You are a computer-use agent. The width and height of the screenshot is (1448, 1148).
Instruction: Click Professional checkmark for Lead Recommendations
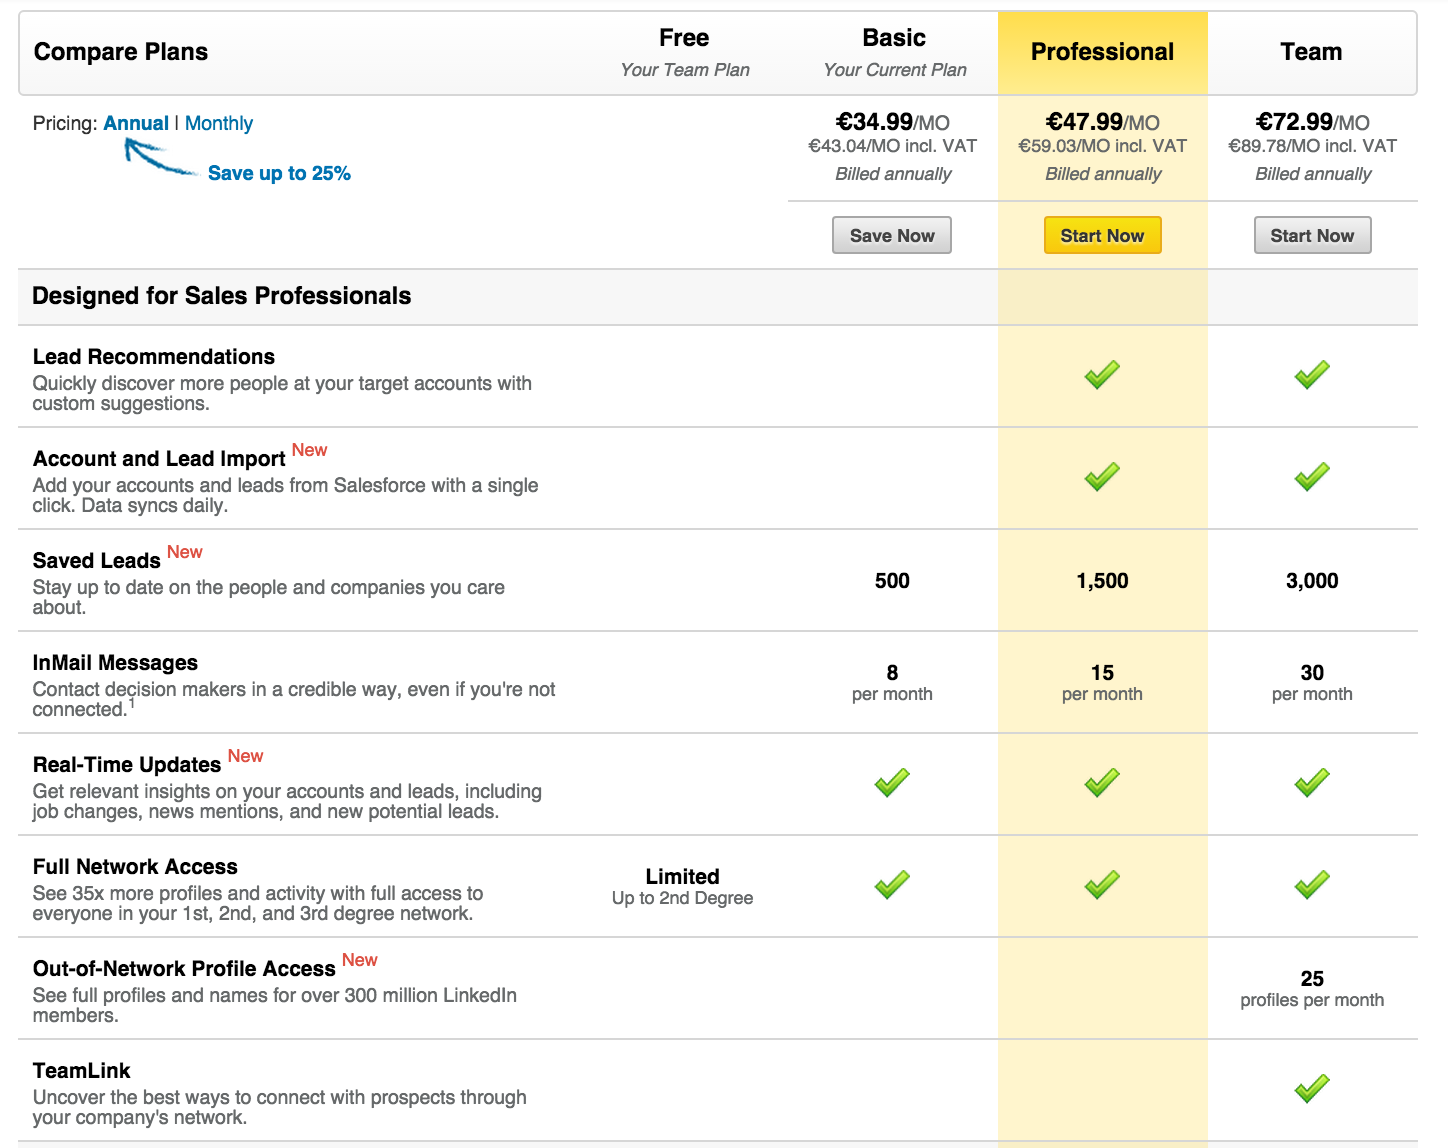click(1102, 375)
